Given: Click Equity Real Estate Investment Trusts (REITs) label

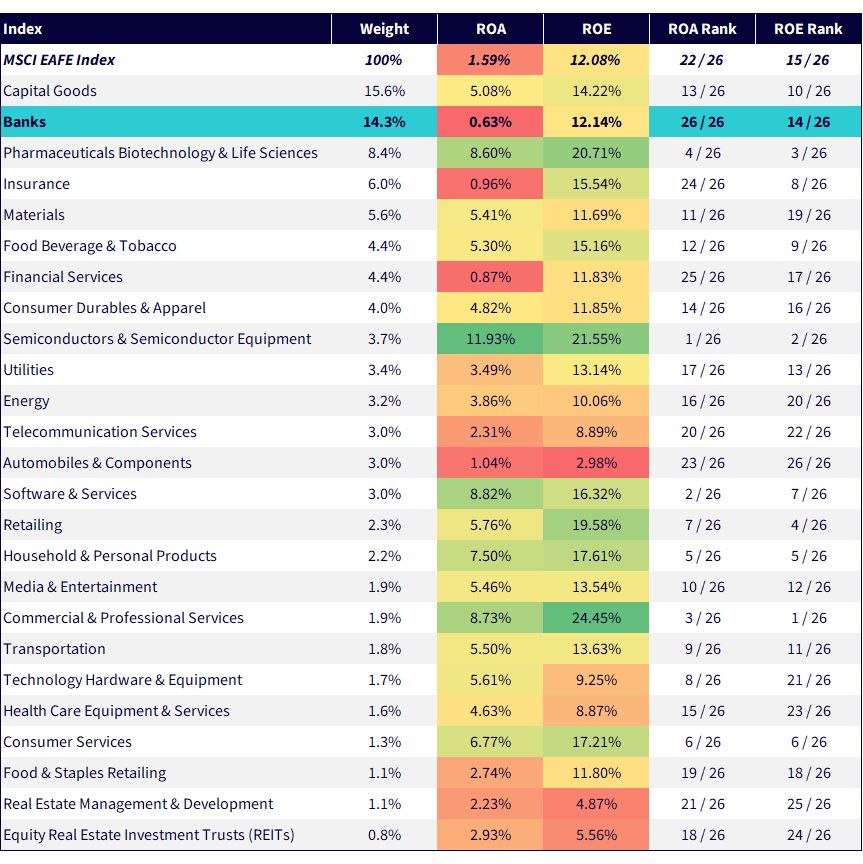Looking at the screenshot, I should tap(149, 835).
